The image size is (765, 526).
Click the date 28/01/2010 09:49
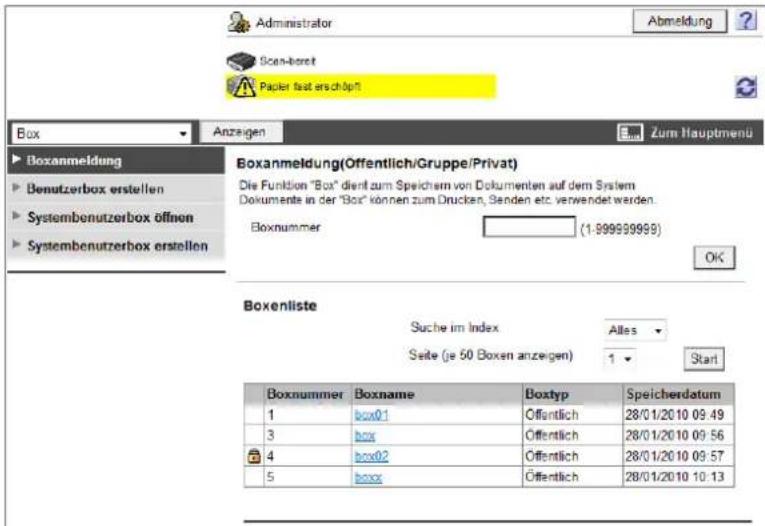[675, 415]
